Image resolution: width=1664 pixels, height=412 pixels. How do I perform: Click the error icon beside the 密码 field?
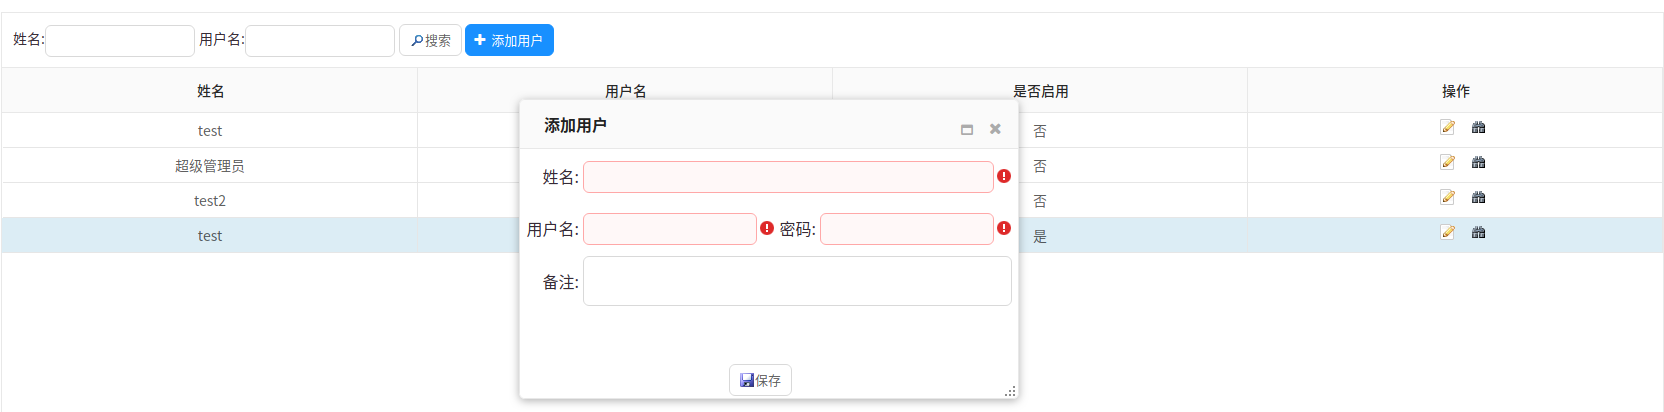[x=1004, y=229]
